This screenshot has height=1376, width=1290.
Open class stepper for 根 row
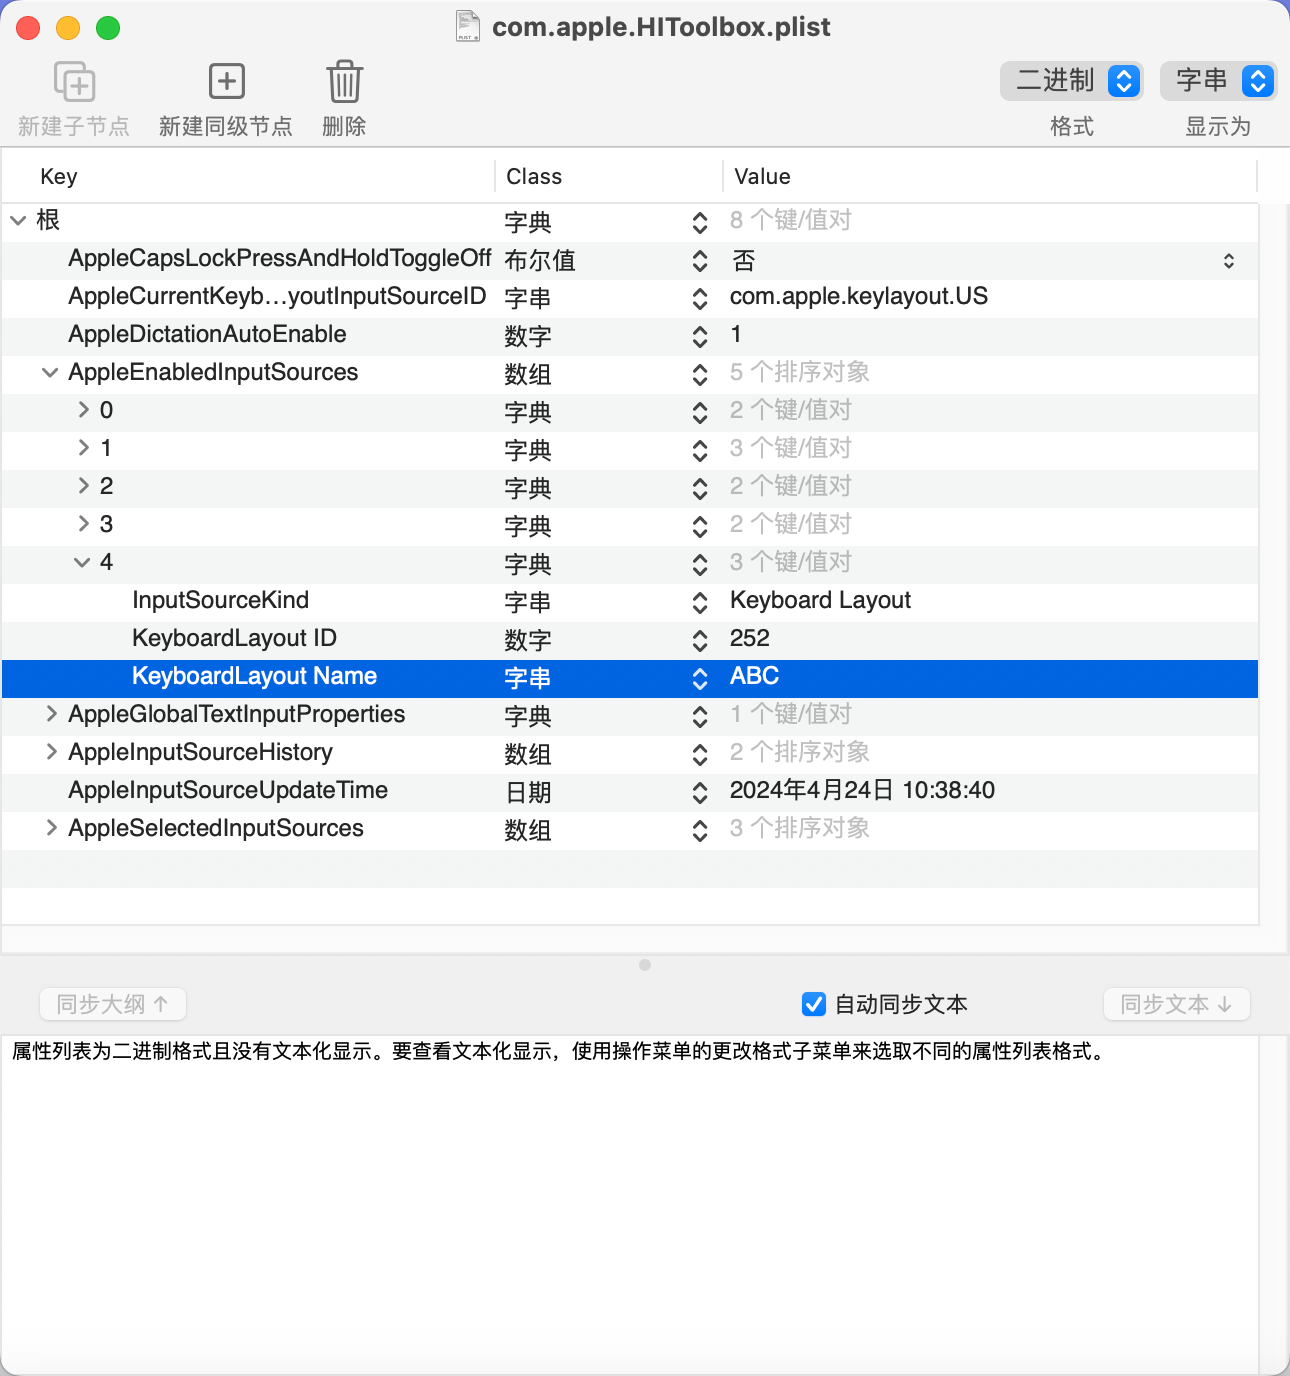click(x=700, y=222)
